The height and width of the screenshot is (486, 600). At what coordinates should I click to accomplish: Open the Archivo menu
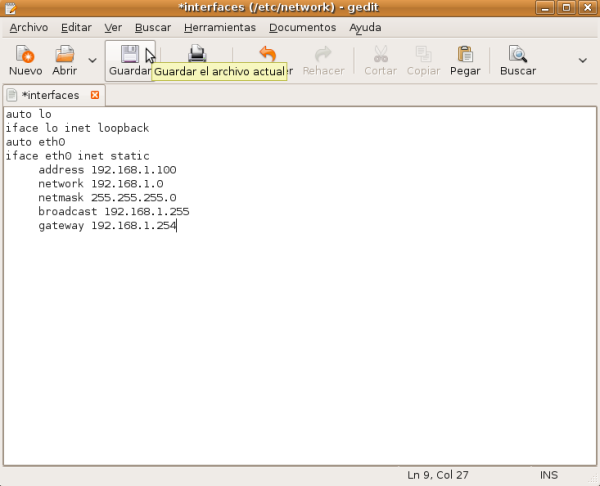point(28,28)
